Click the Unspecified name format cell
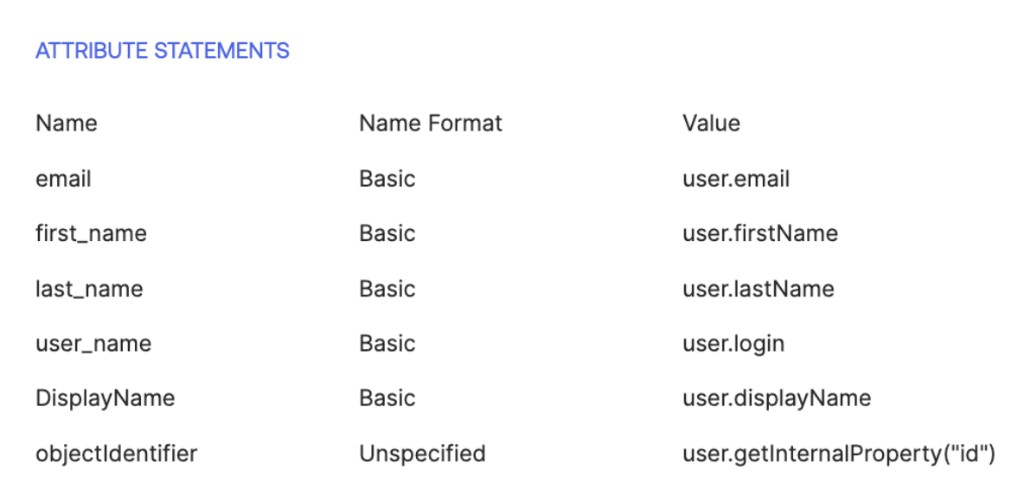The width and height of the screenshot is (1024, 496). point(423,454)
